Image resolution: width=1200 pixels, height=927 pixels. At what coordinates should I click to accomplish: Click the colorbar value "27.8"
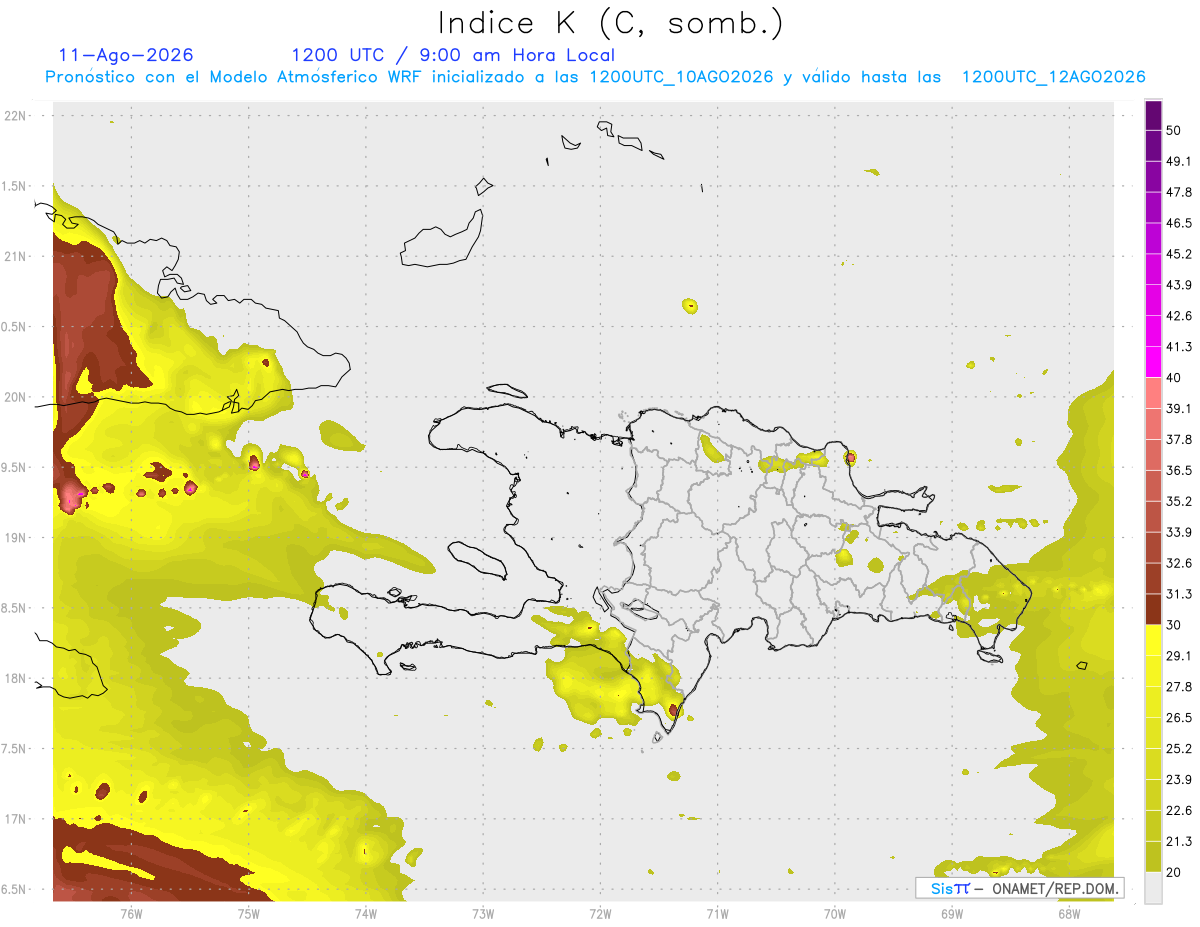[x=1179, y=687]
